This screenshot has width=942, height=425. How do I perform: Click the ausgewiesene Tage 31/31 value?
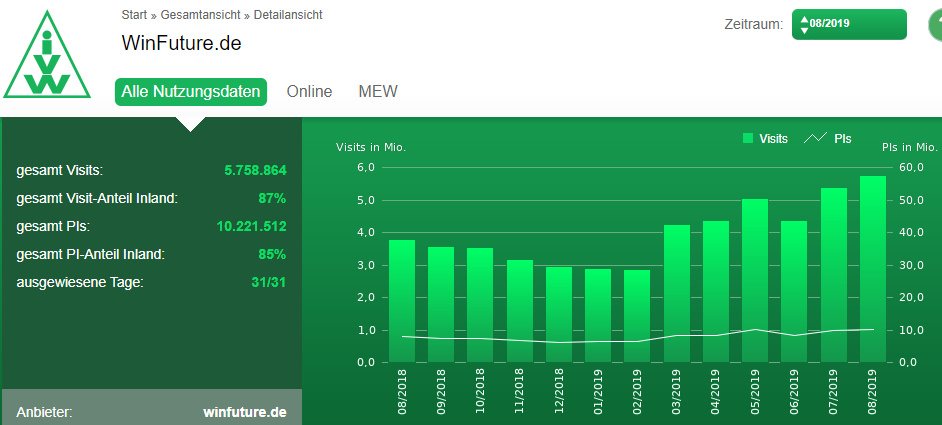click(269, 282)
